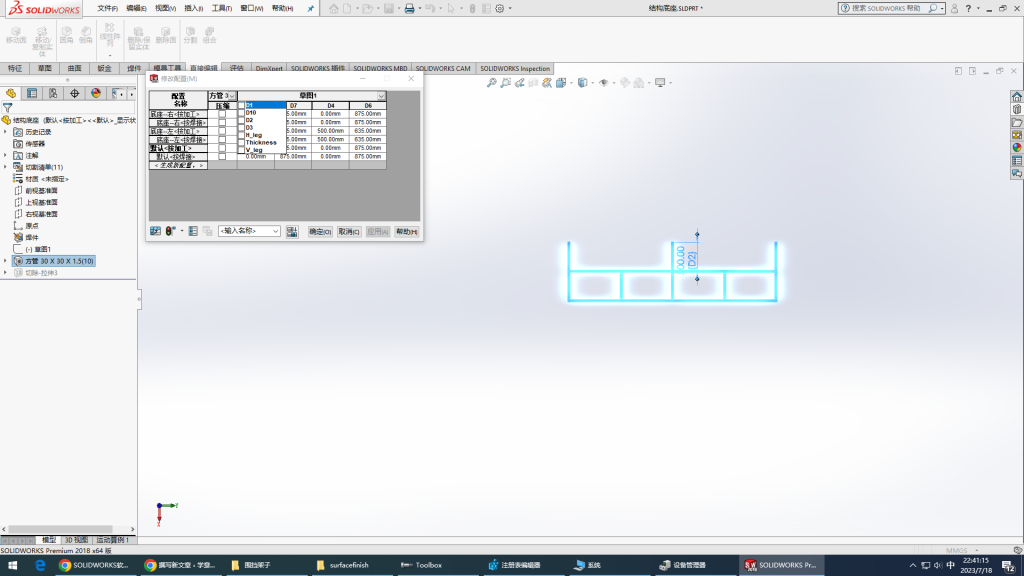Open the <输入名称> table name combo box
Viewport: 1024px width, 576px height.
point(249,231)
